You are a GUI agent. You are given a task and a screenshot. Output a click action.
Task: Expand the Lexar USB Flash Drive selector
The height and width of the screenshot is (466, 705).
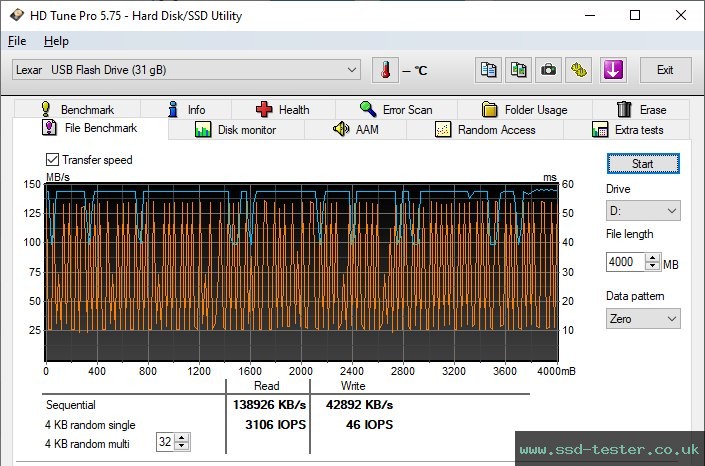(186, 70)
